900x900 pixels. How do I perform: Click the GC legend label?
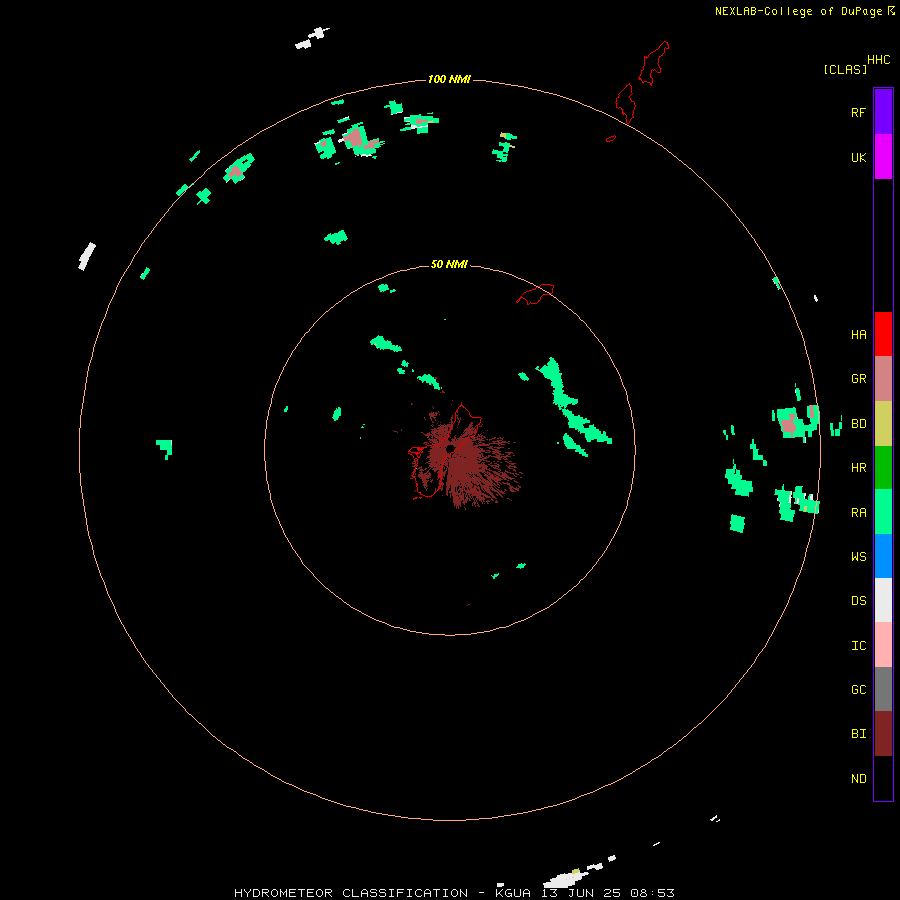point(858,690)
